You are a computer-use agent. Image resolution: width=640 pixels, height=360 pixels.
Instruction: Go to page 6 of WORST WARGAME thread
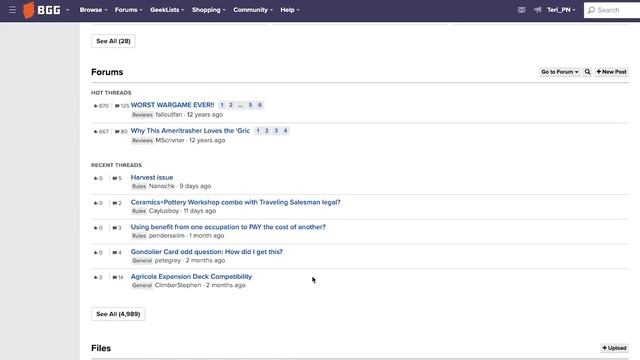coord(260,105)
